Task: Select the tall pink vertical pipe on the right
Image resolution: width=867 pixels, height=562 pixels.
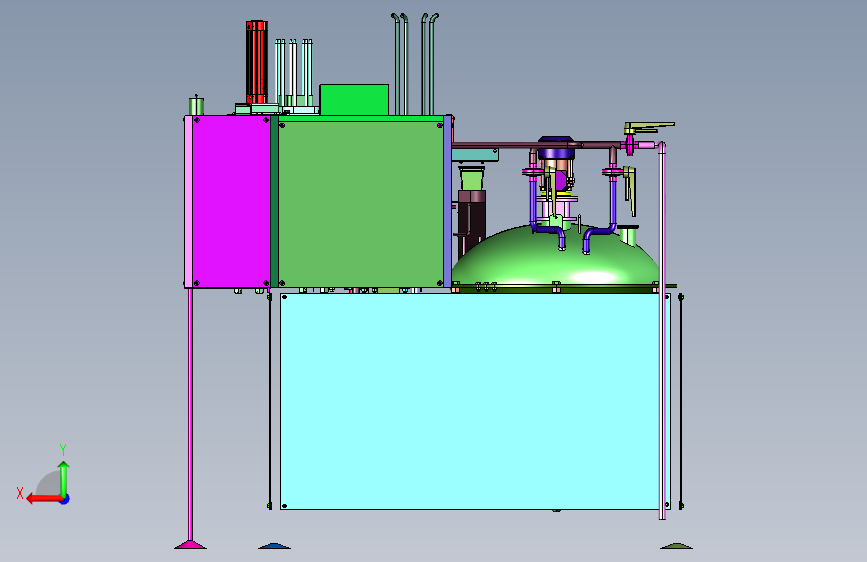Action: coord(662,331)
